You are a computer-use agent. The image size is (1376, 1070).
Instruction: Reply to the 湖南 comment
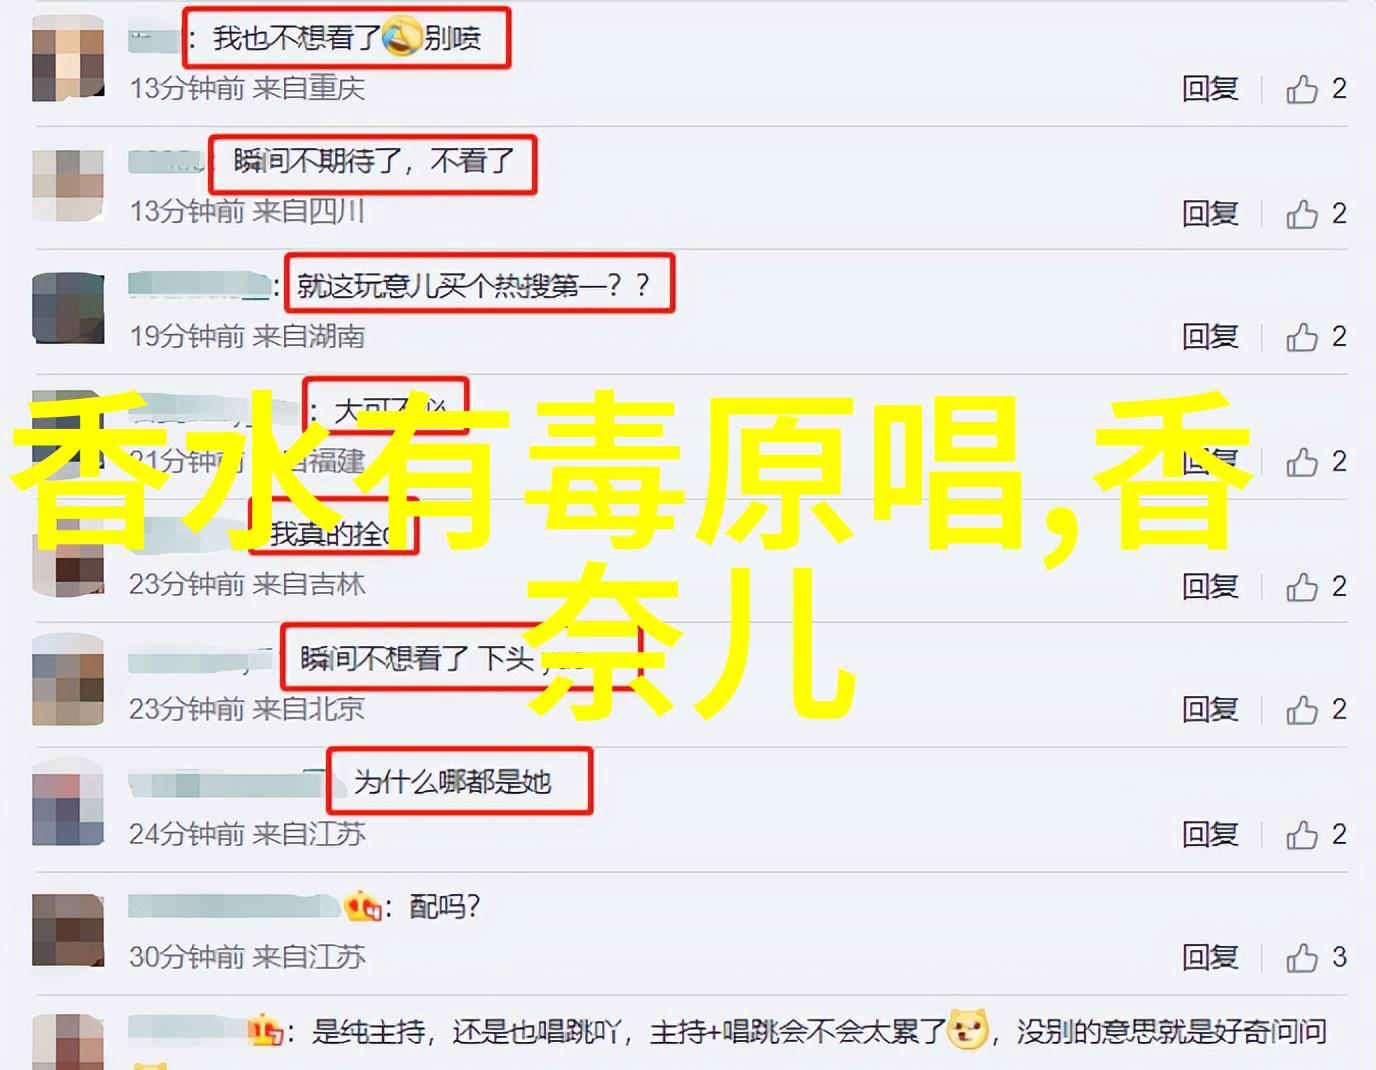pyautogui.click(x=1210, y=337)
